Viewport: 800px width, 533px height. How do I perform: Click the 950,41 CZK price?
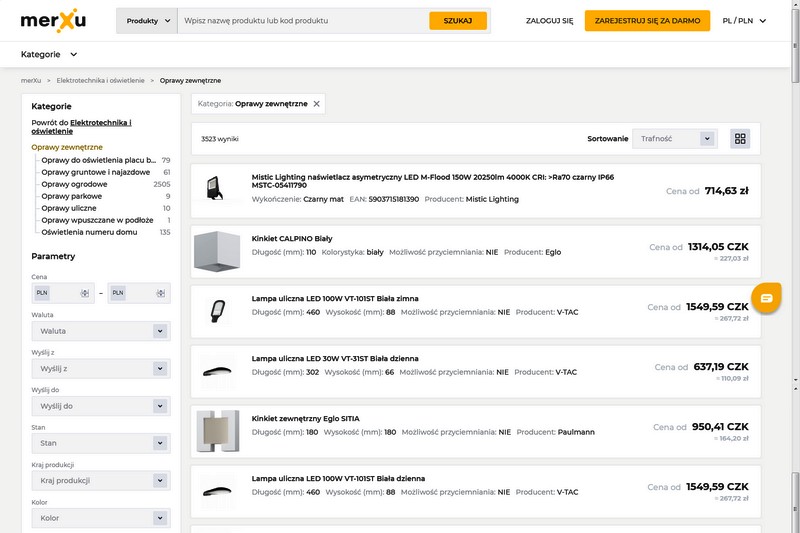(720, 427)
